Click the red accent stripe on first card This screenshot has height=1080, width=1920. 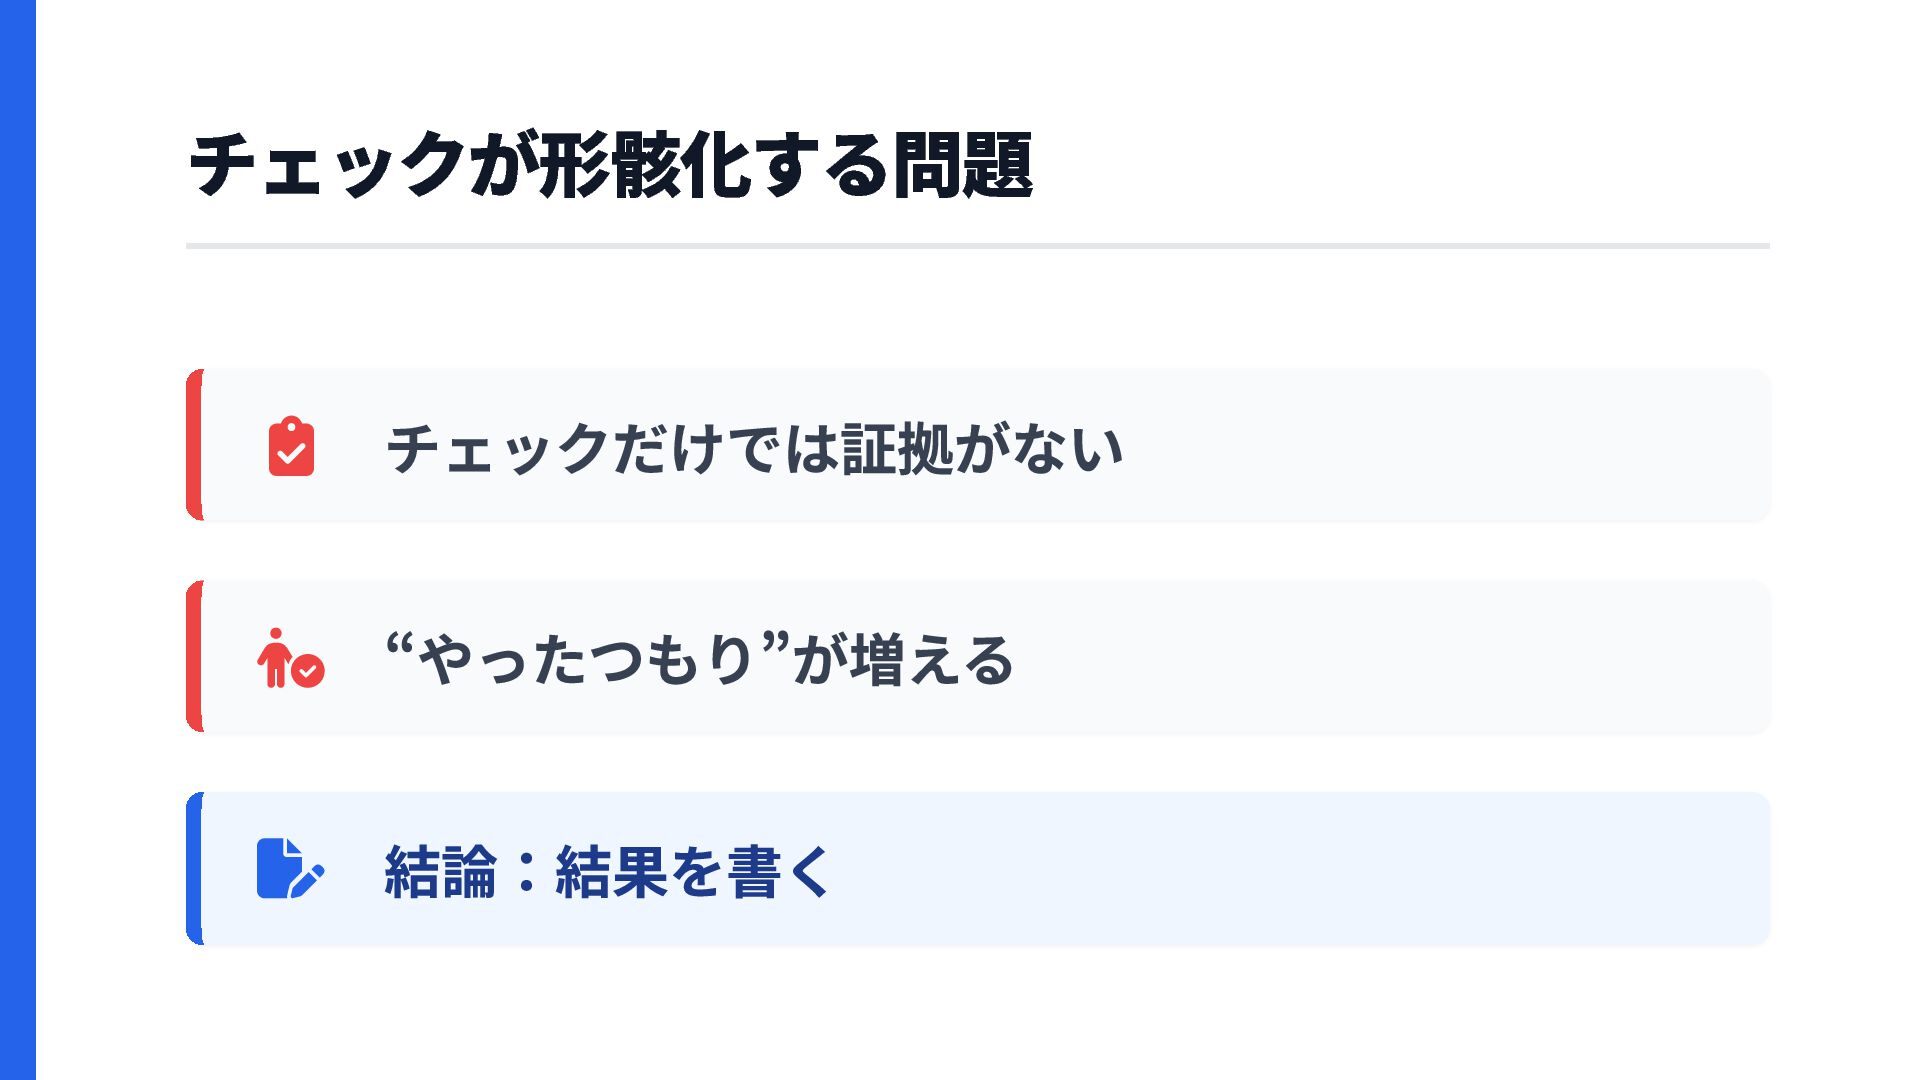click(x=194, y=445)
